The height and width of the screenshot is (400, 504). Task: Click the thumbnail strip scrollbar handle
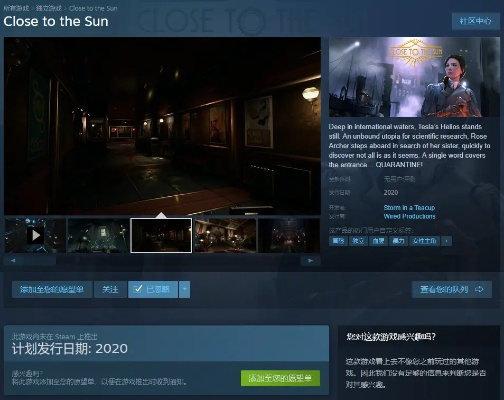pos(39,260)
